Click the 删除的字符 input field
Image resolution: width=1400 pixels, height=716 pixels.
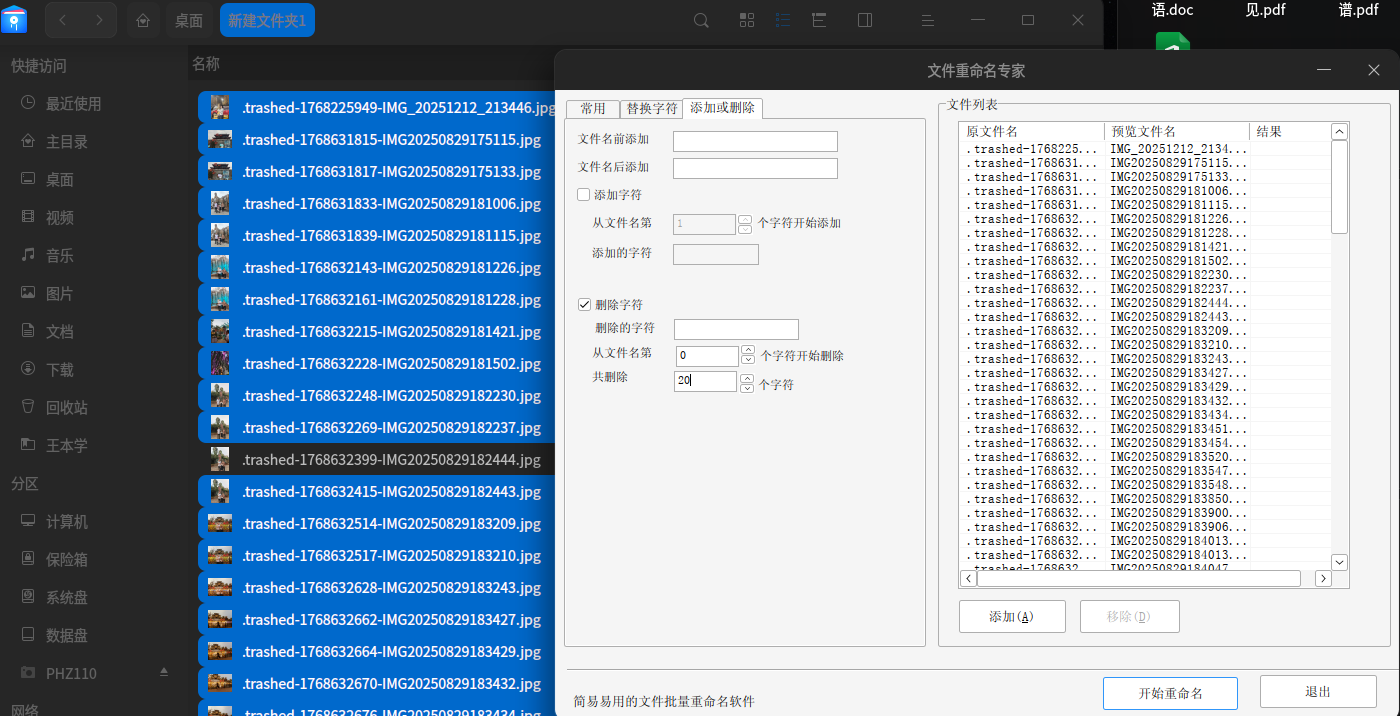736,329
